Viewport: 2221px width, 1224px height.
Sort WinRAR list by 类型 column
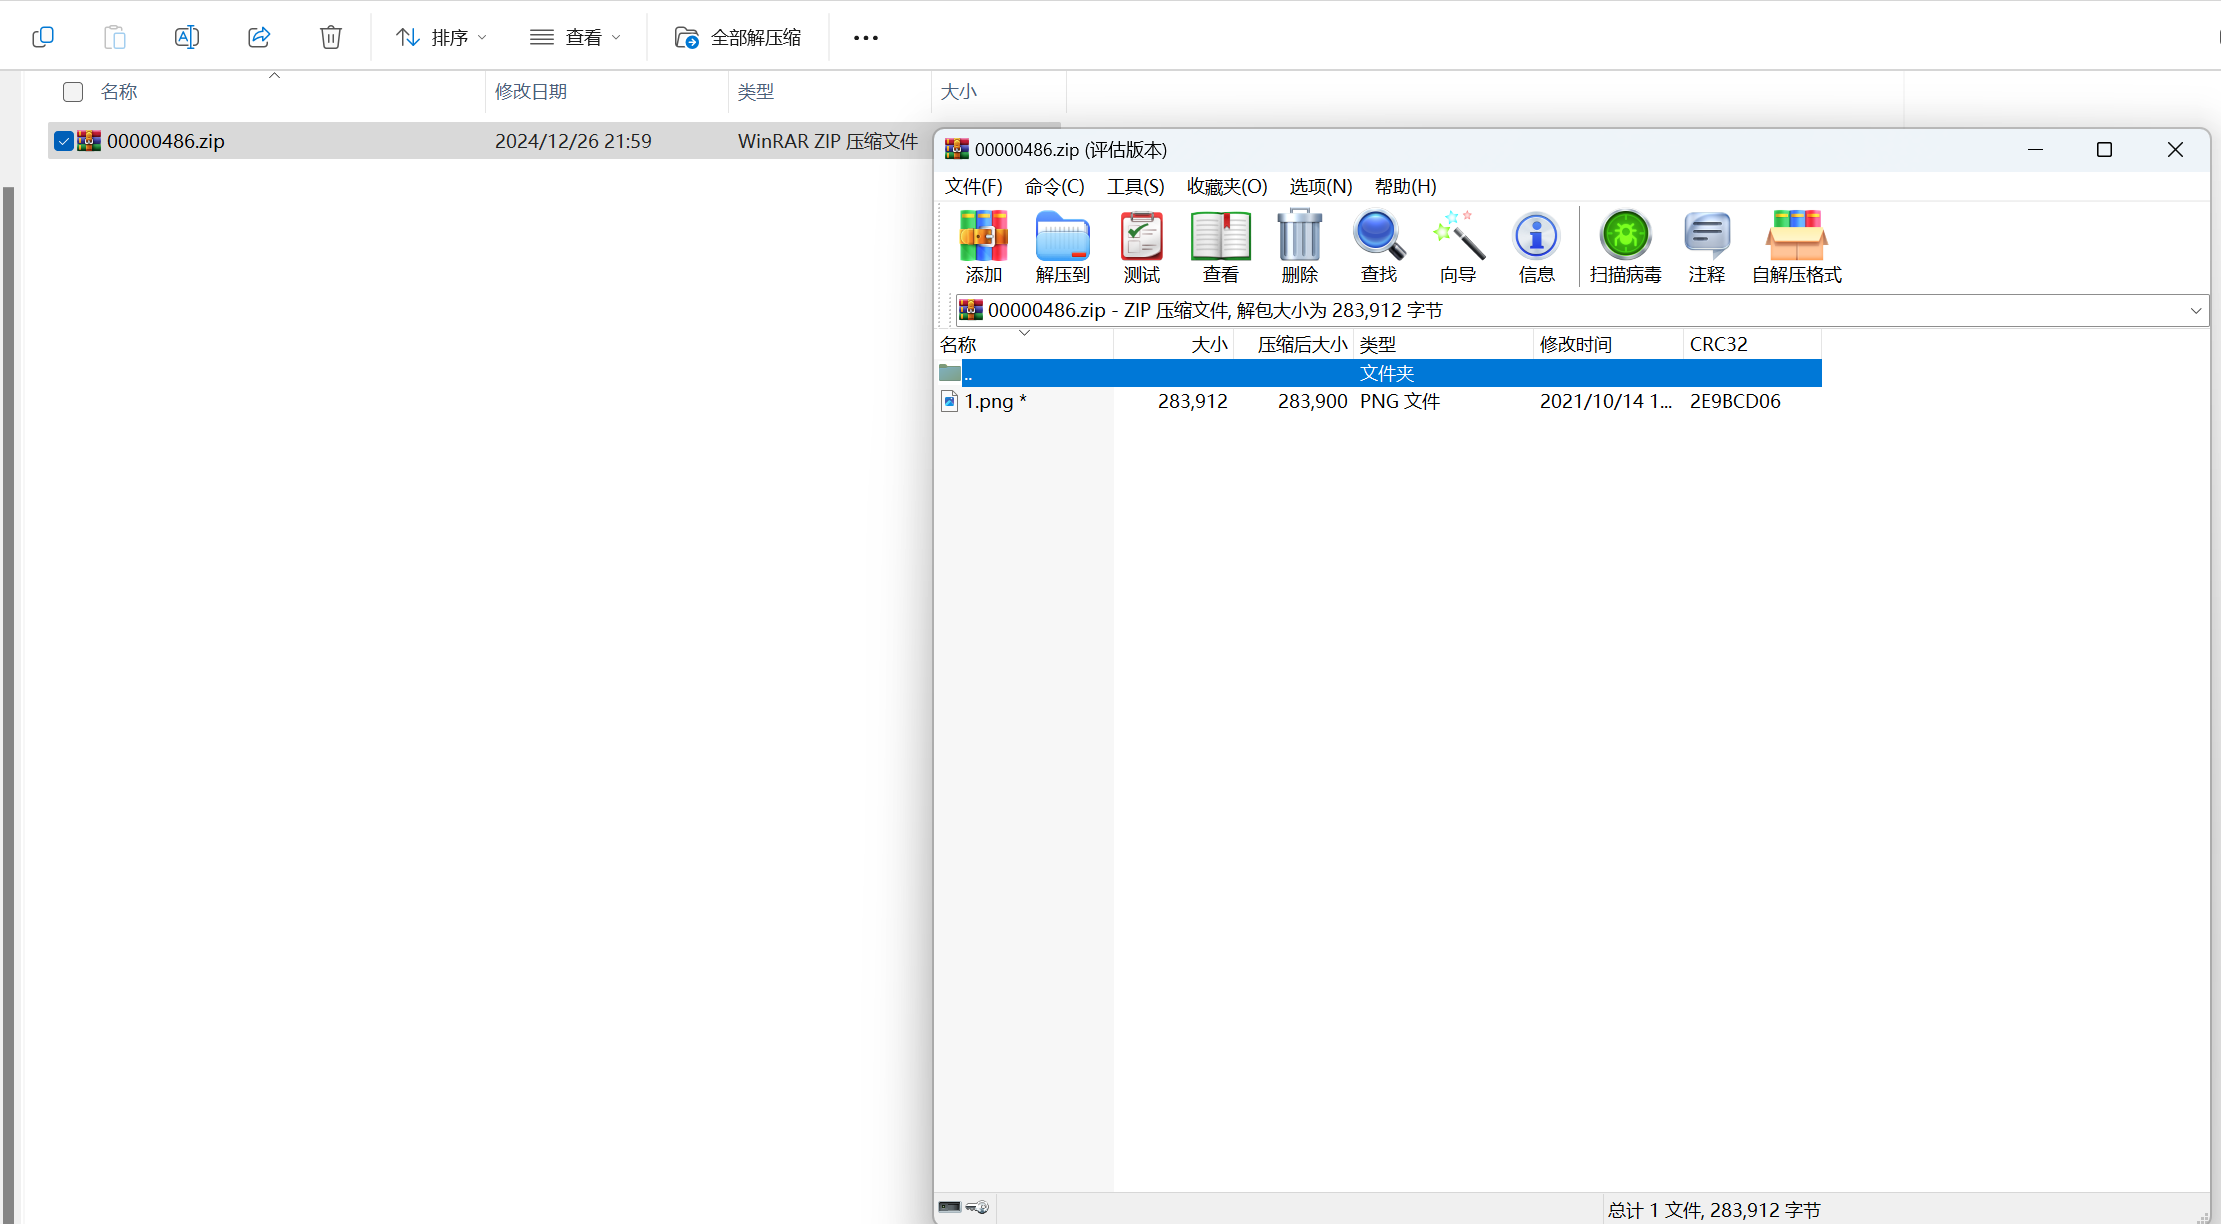(x=1444, y=344)
